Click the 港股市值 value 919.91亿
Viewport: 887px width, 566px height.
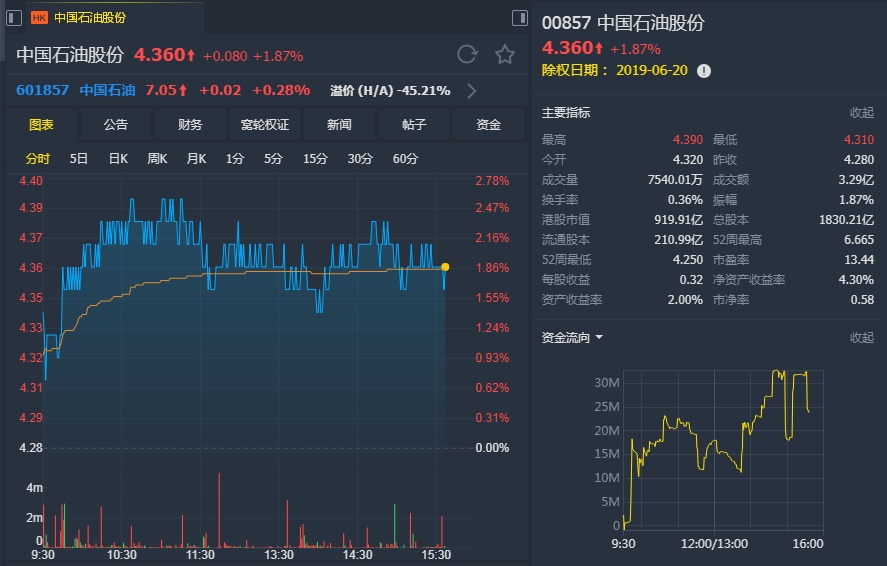(678, 219)
